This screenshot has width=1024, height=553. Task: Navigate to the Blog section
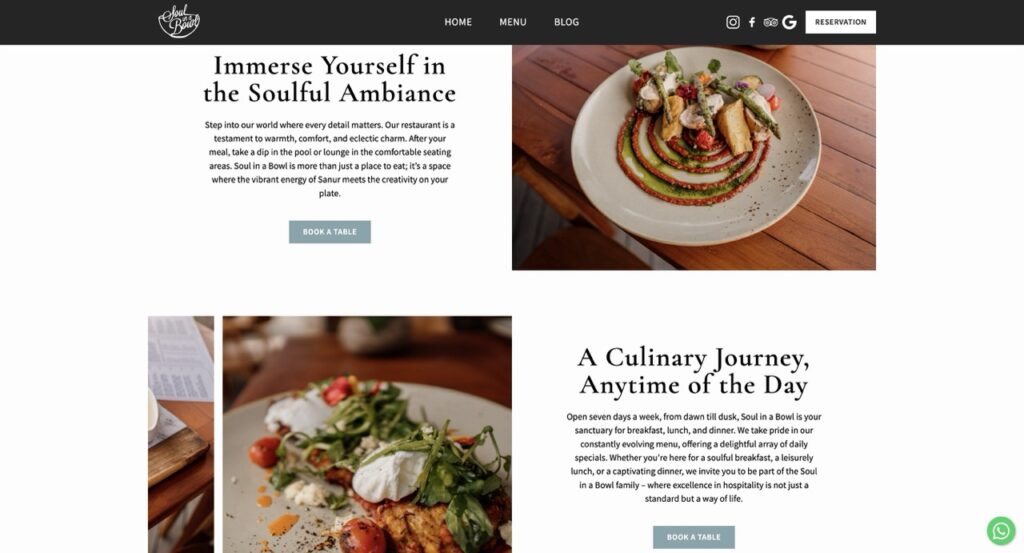coord(566,22)
